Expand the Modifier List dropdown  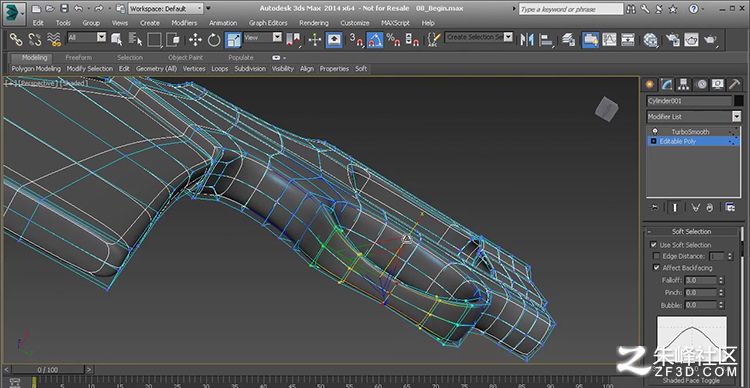693,116
